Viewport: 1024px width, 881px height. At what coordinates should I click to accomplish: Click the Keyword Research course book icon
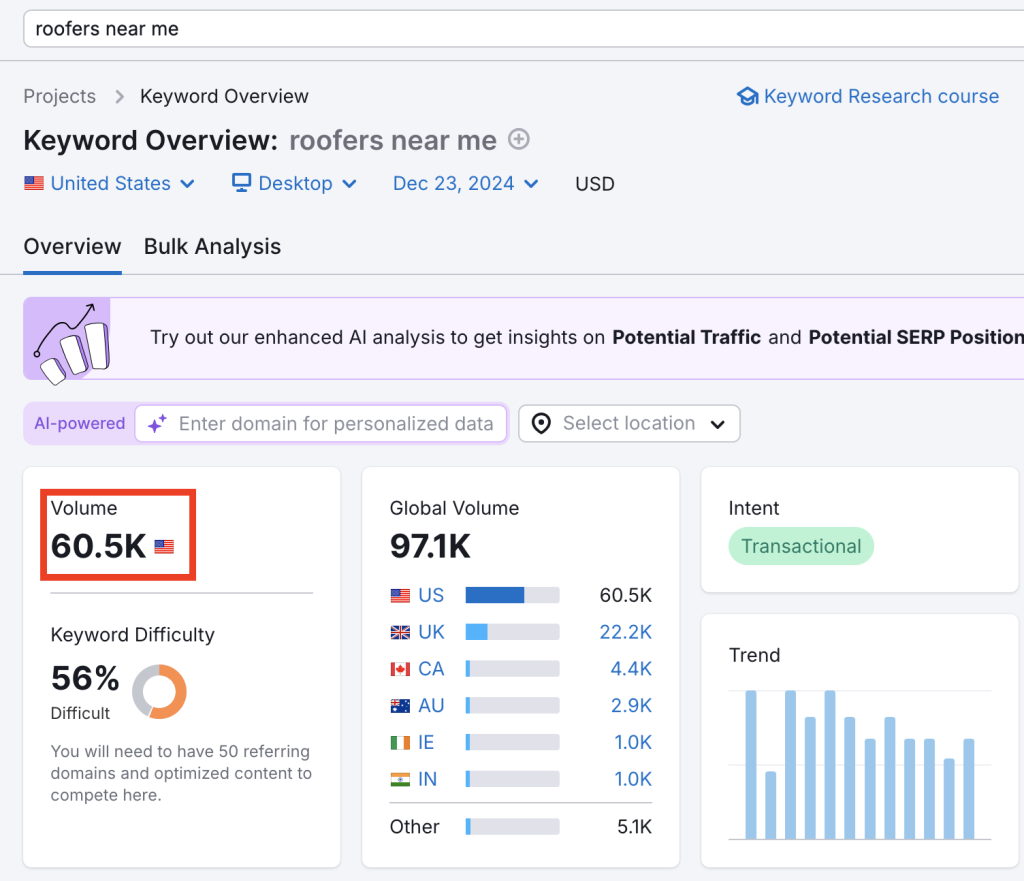(748, 96)
